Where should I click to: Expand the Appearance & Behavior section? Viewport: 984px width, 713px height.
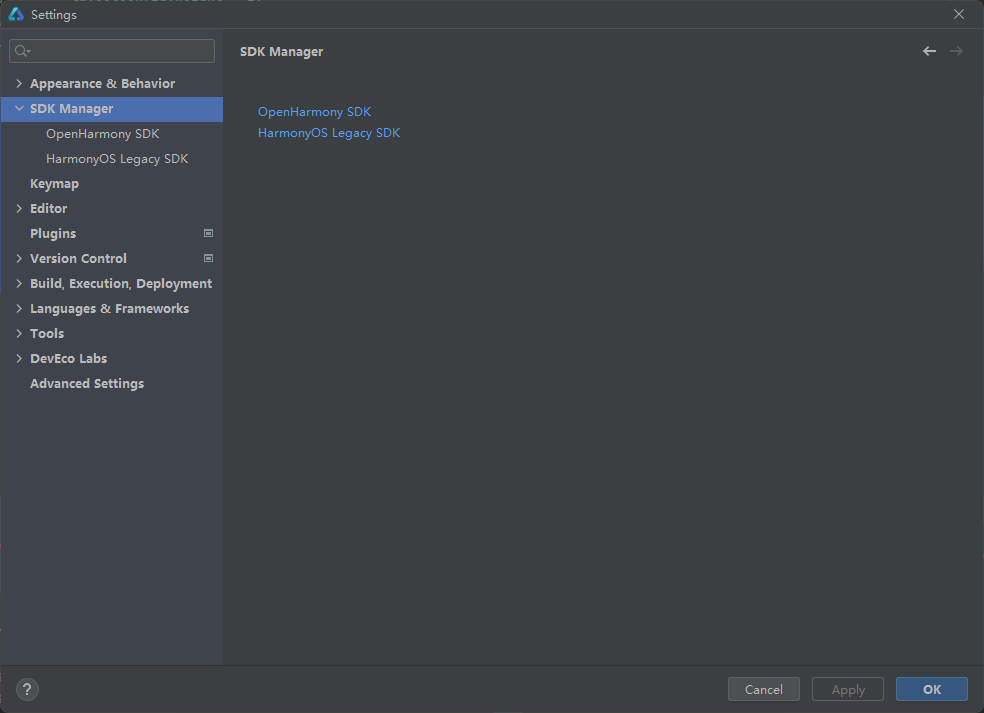[x=19, y=83]
